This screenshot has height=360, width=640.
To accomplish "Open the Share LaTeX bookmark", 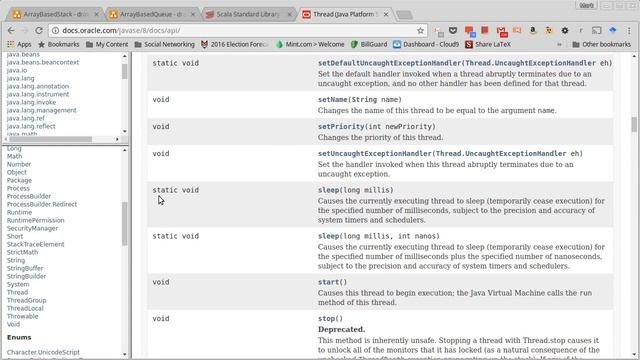I will point(488,44).
